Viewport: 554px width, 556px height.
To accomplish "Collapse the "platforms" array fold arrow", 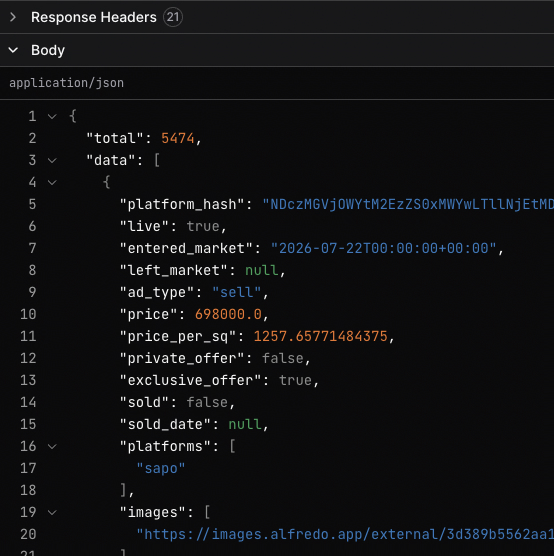I will coord(52,446).
